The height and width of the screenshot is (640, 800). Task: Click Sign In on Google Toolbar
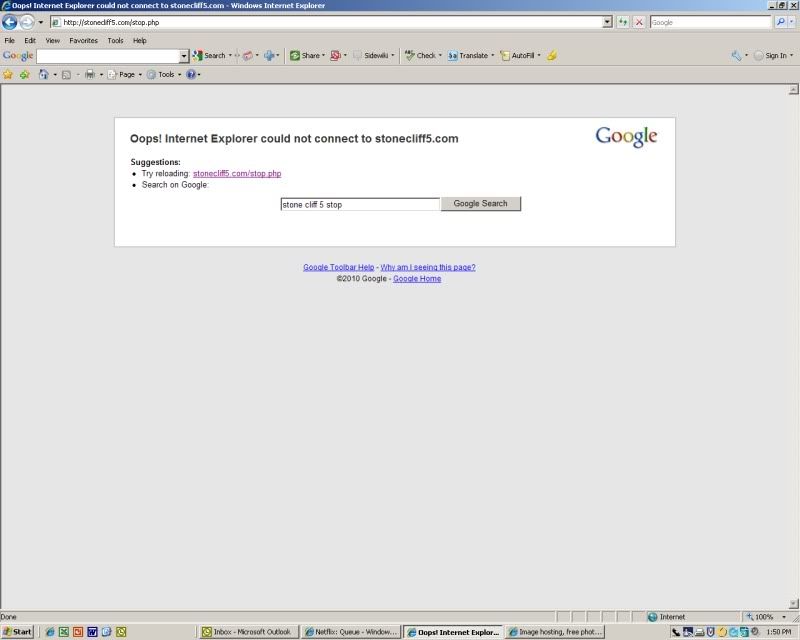771,56
